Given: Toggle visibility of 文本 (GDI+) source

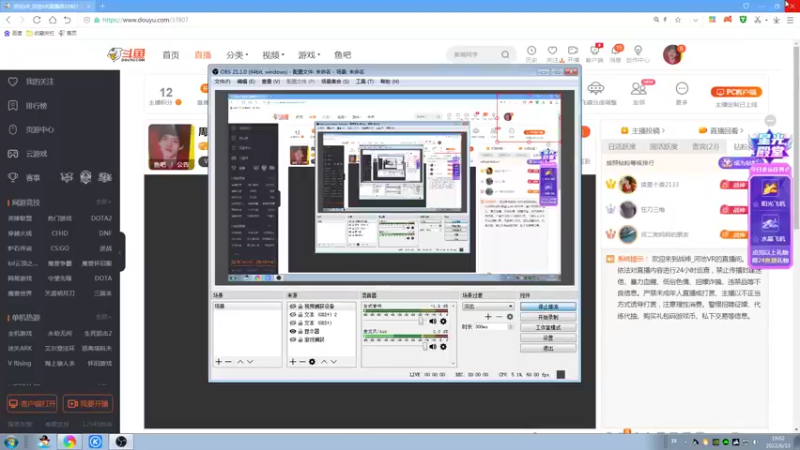Looking at the screenshot, I should (293, 323).
